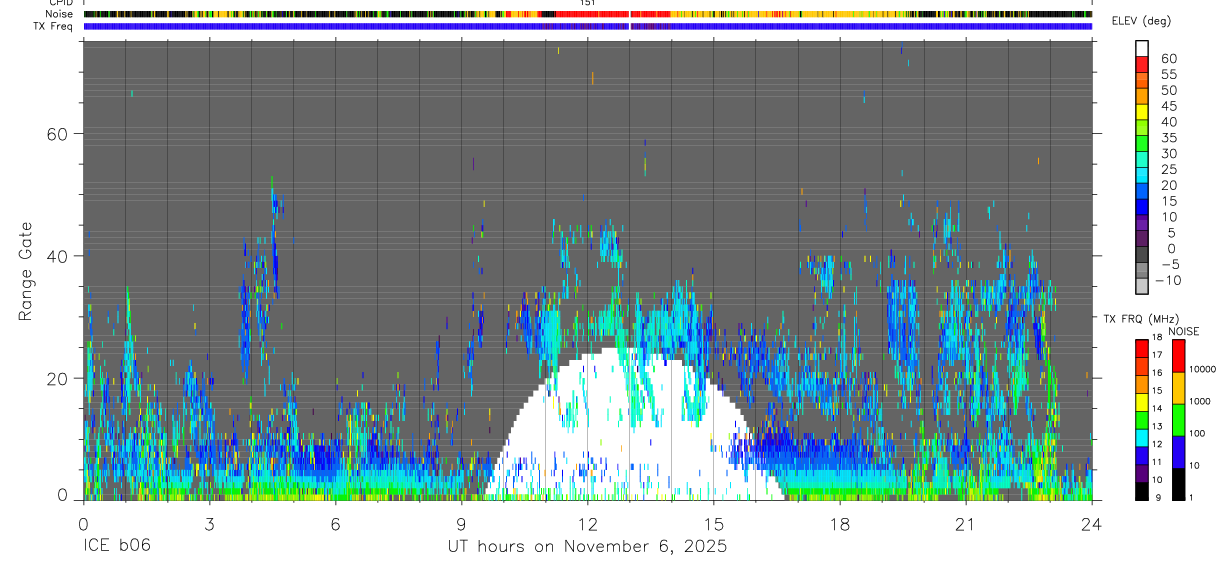
Task: Click the '14' TX FRQ legend value
Action: coord(1157,408)
